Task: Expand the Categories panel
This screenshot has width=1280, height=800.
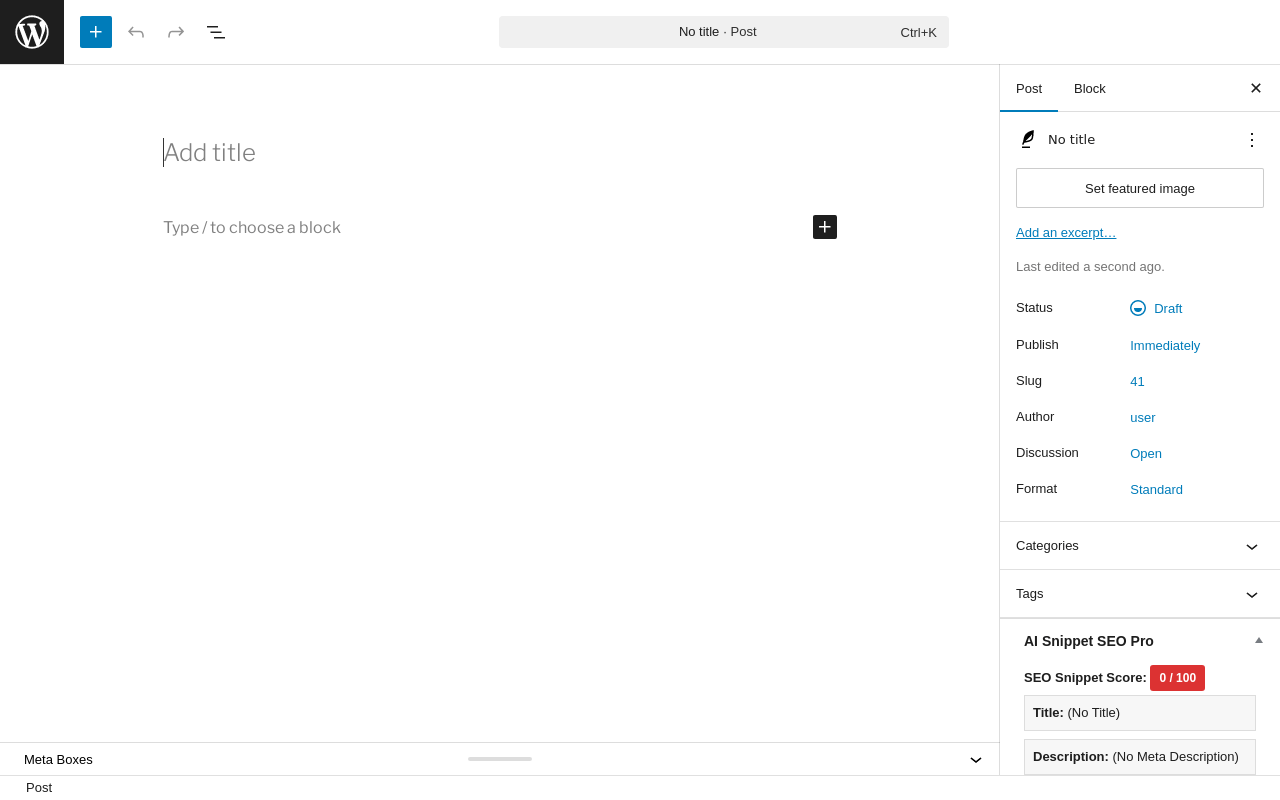Action: (x=1140, y=546)
